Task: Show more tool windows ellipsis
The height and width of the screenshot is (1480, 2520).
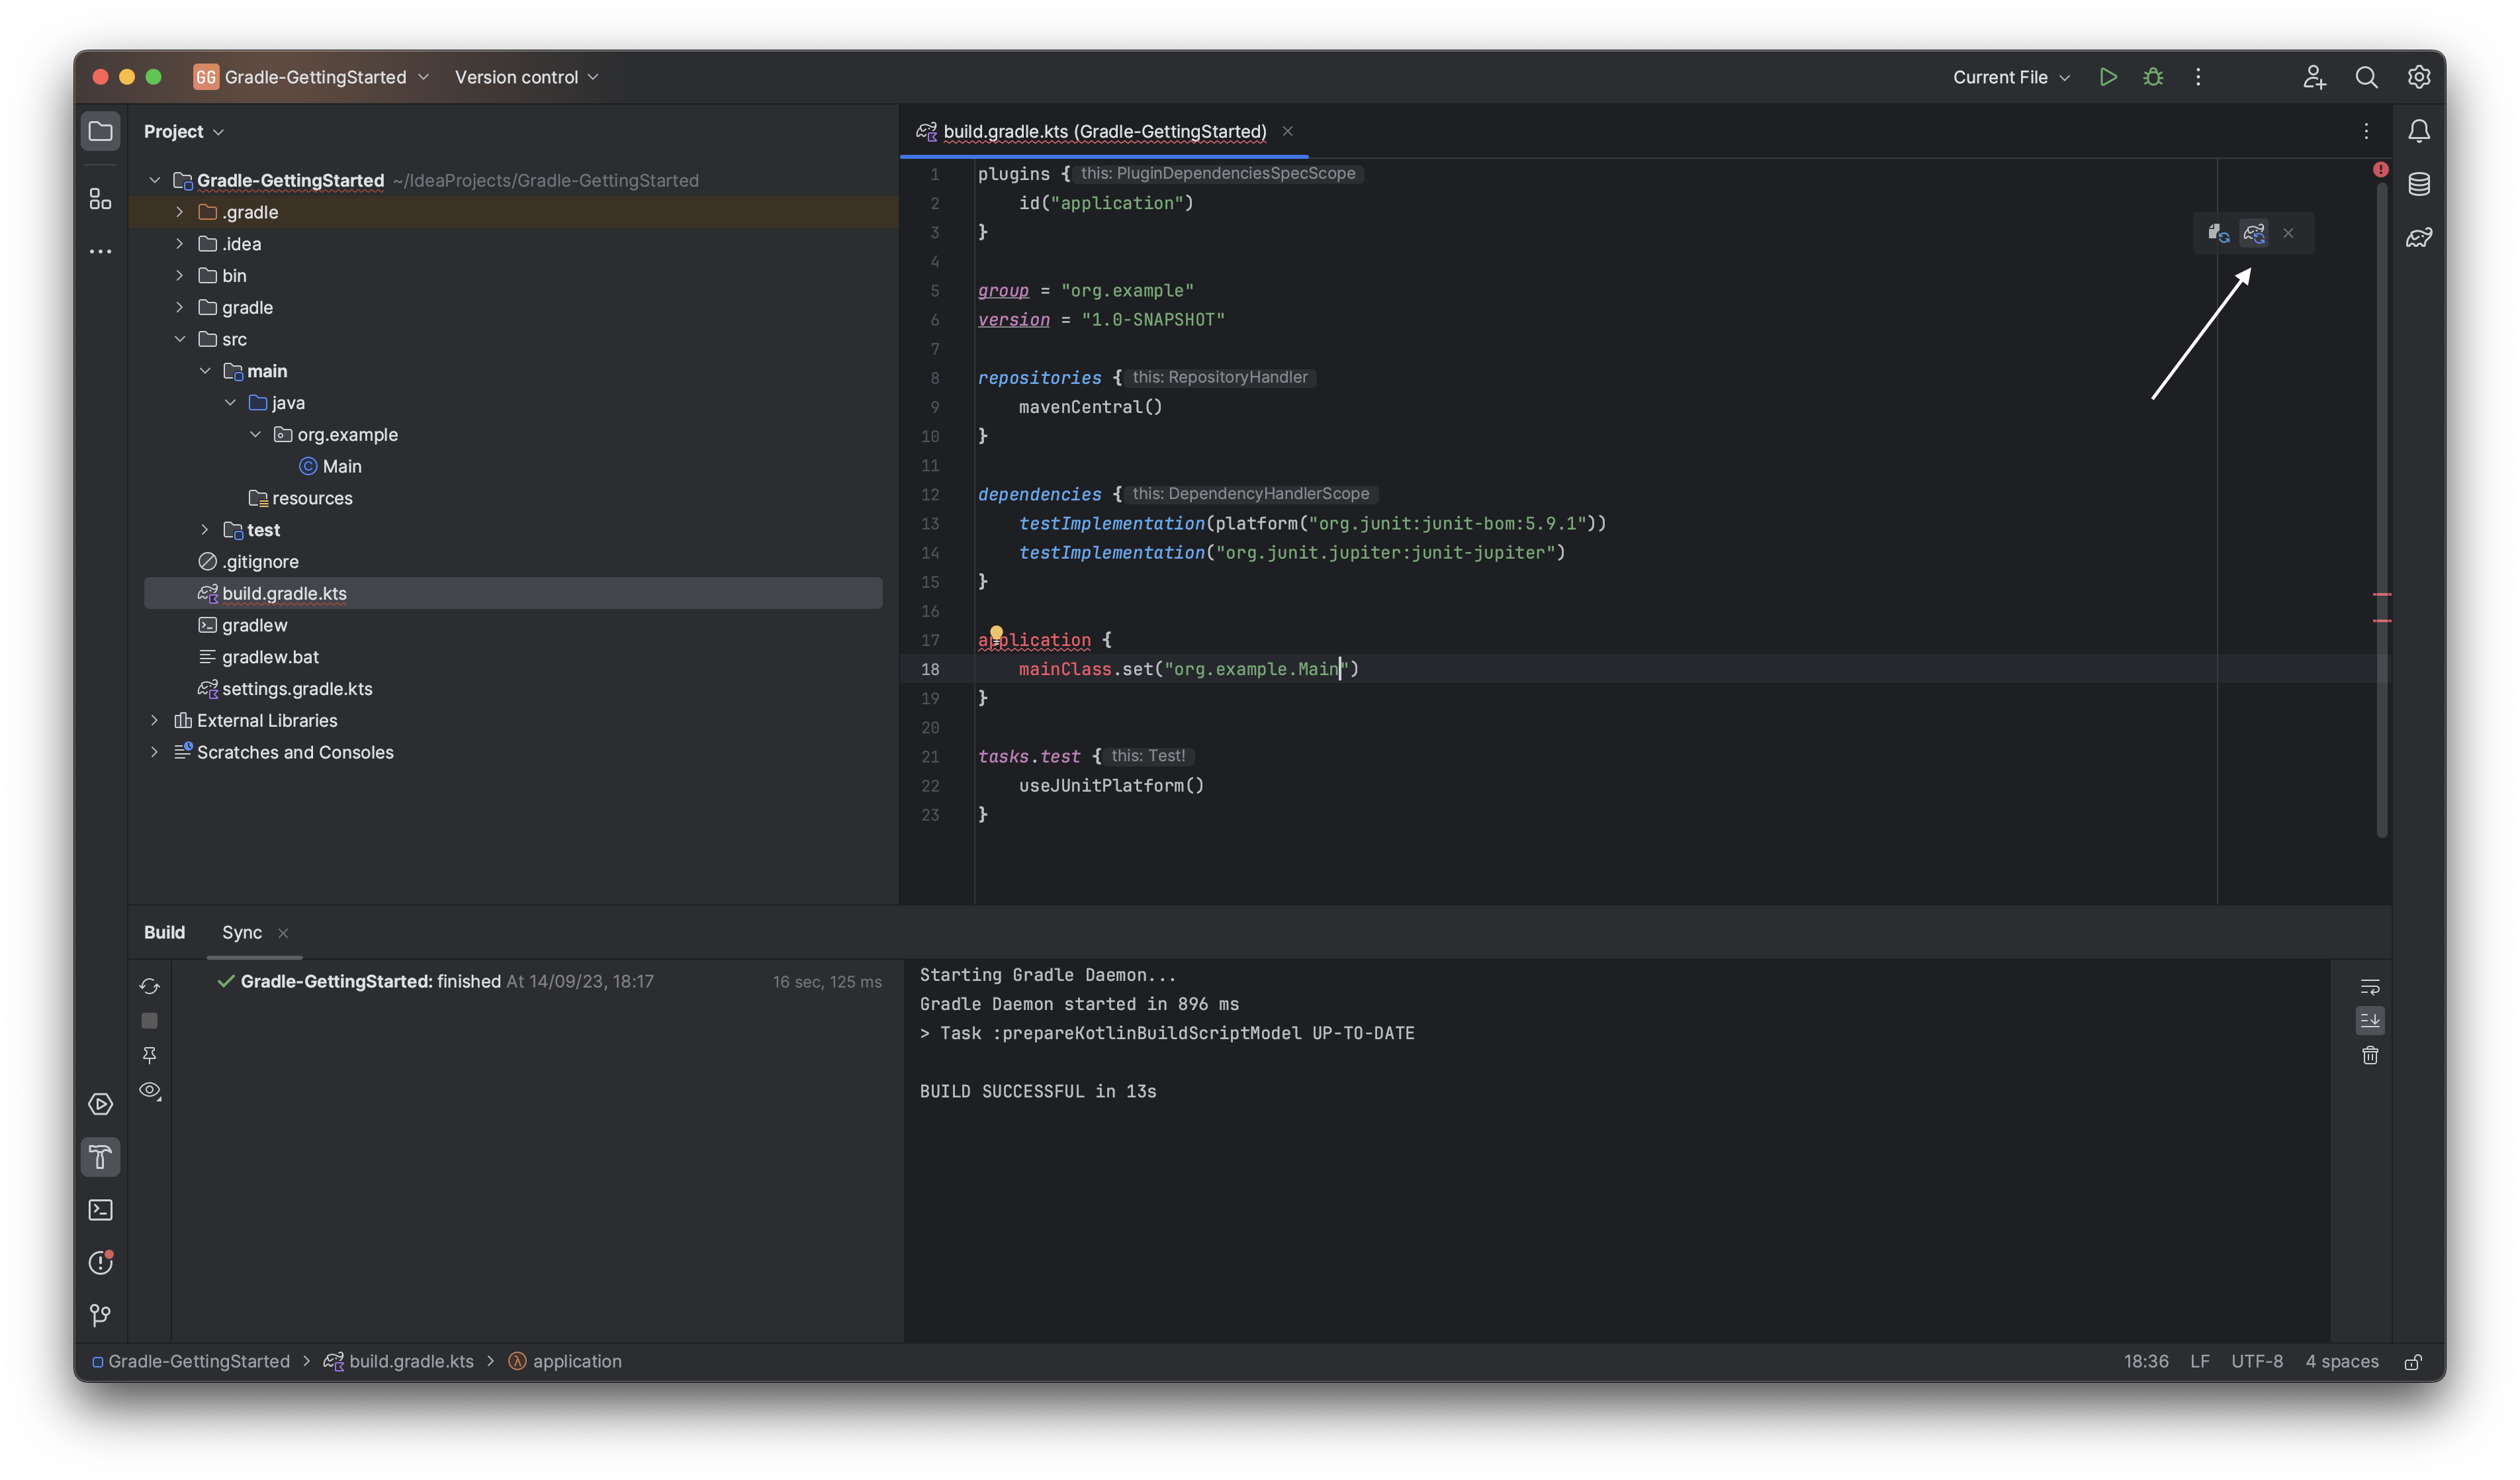Action: pyautogui.click(x=100, y=251)
